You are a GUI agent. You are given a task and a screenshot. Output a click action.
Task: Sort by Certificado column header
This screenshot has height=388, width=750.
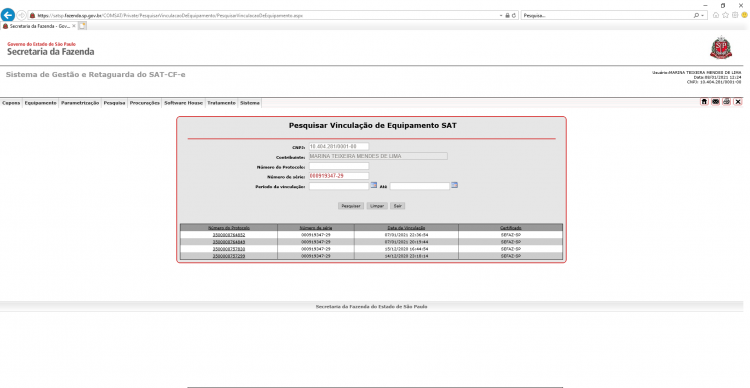(x=511, y=228)
